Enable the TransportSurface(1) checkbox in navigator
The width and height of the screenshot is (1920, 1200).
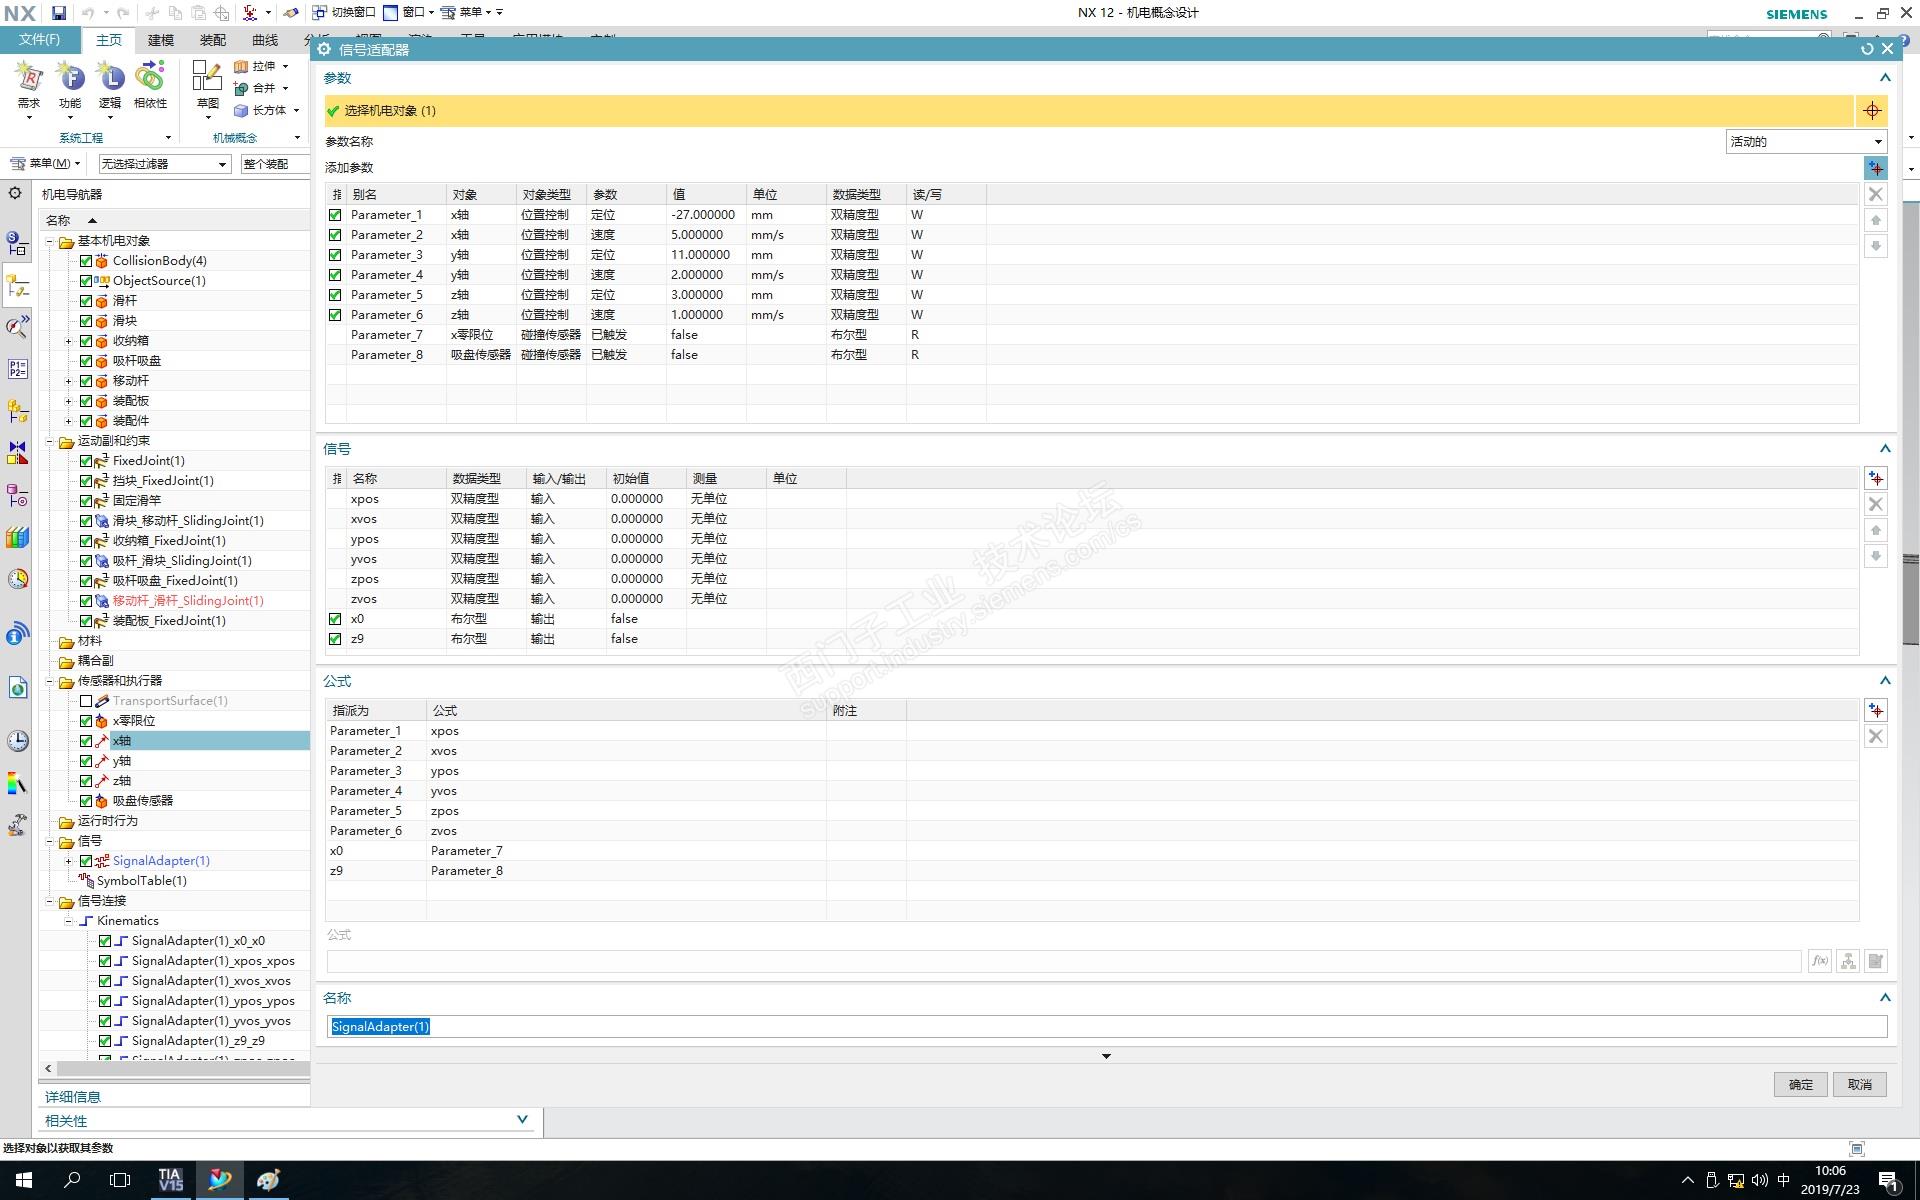[86, 701]
